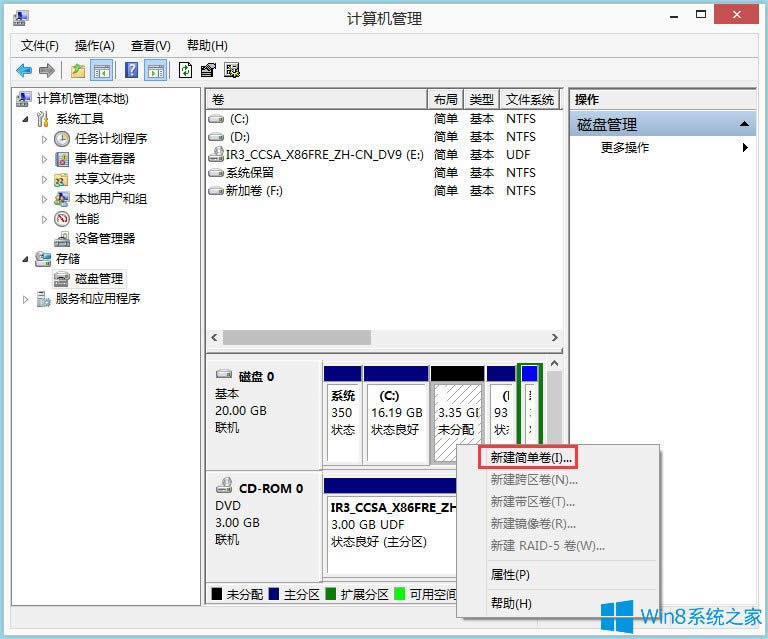Select 本地用户和组 icon in tree
This screenshot has height=639, width=768.
click(61, 199)
